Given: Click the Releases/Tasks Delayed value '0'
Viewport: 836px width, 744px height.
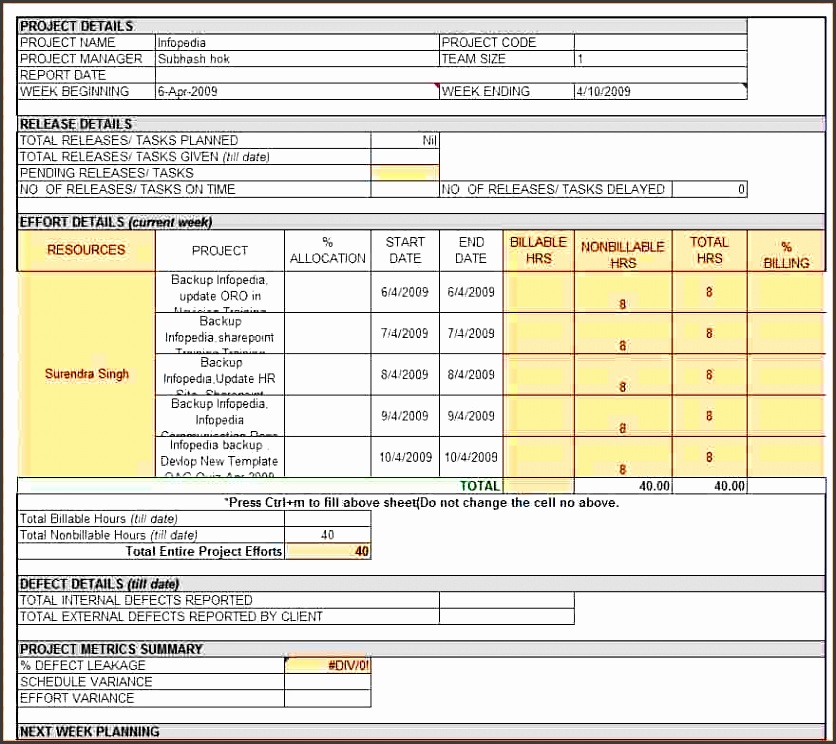Looking at the screenshot, I should (x=710, y=189).
